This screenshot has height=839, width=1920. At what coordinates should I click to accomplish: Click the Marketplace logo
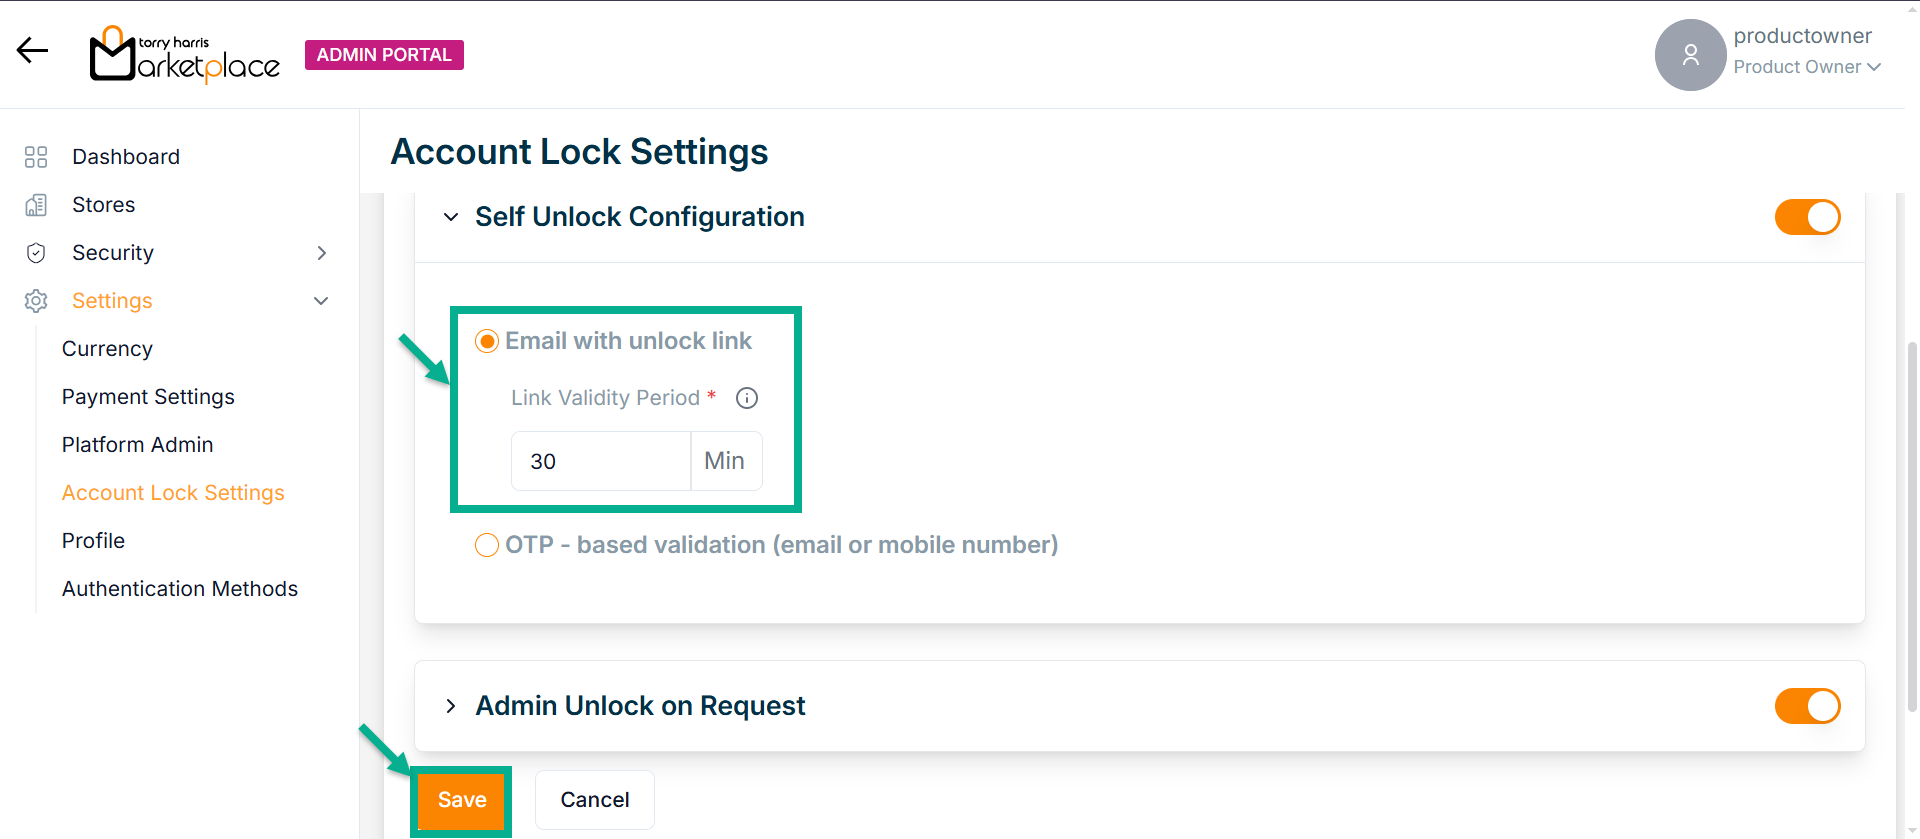185,55
